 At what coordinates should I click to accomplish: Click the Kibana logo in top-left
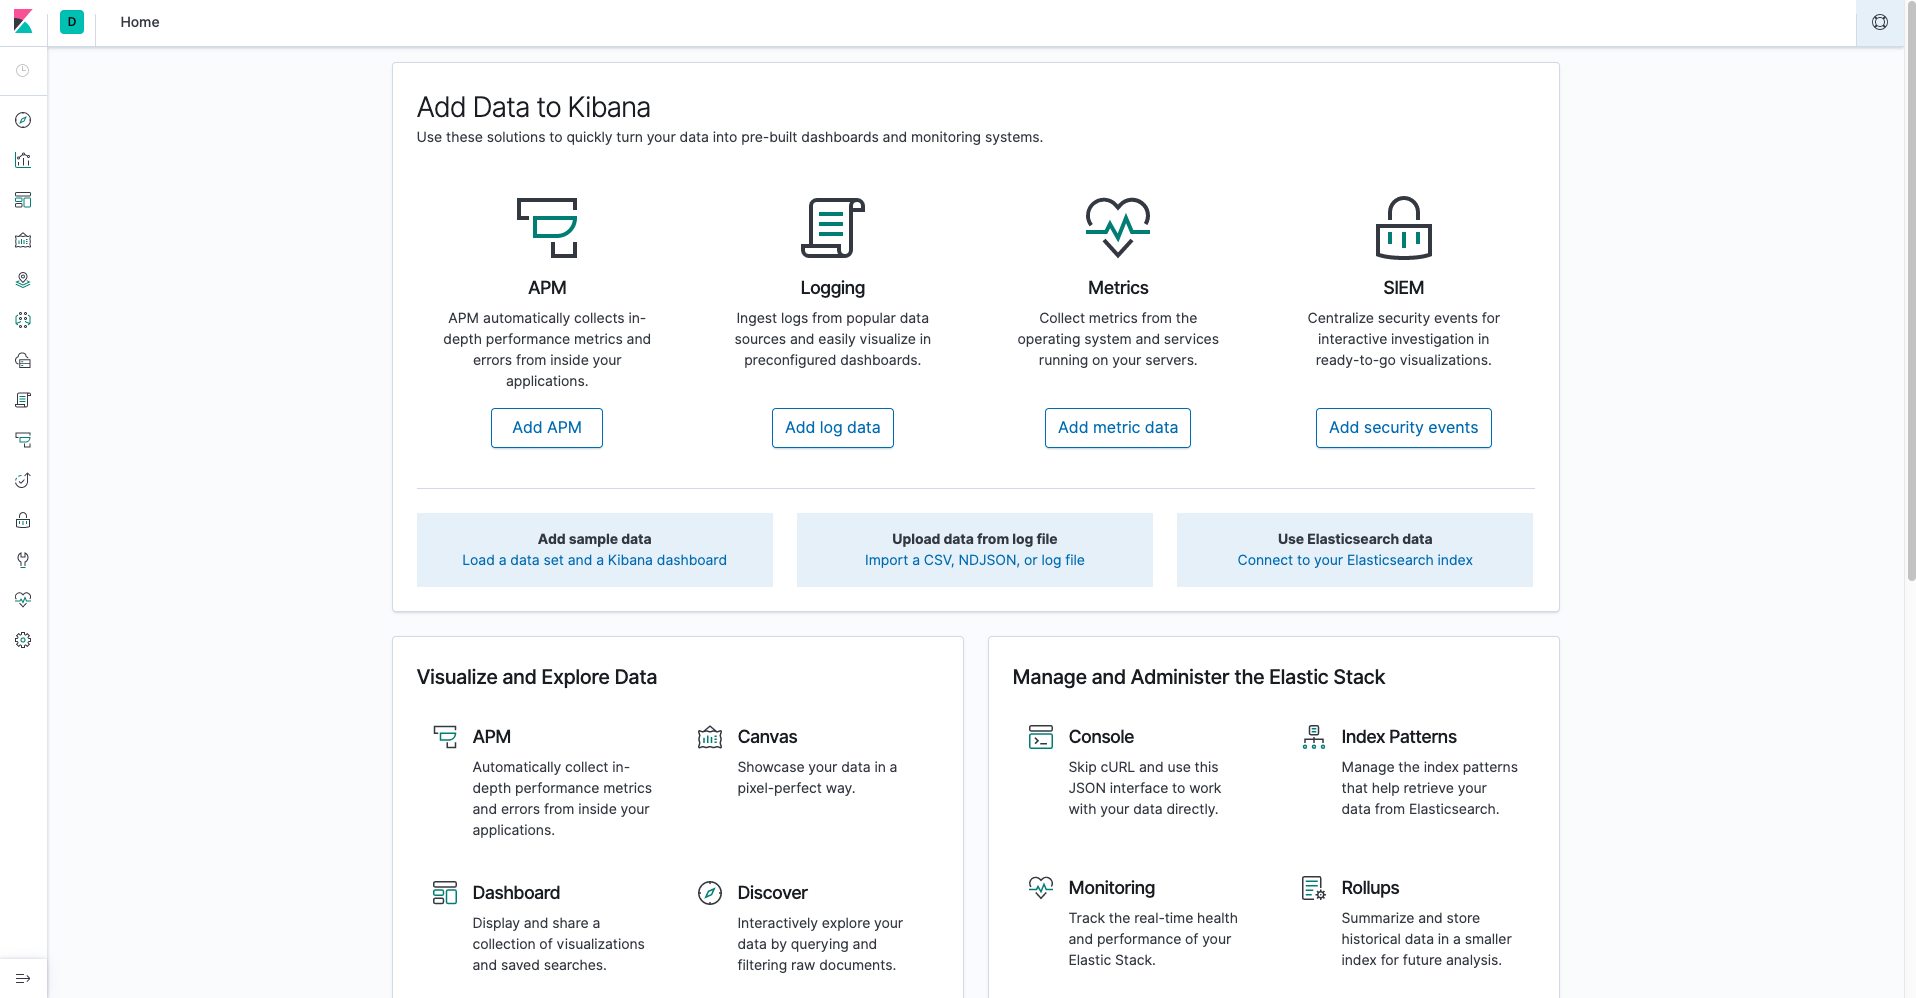23,22
